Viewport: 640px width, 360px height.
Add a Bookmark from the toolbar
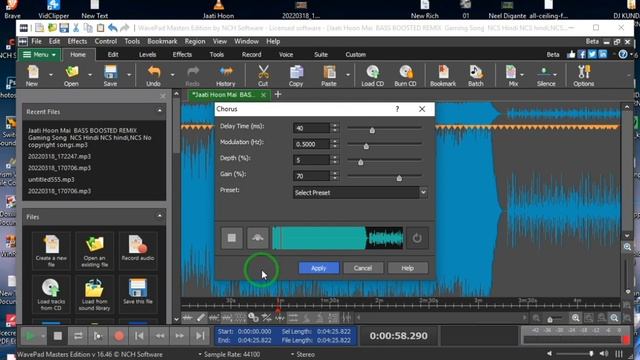point(443,76)
